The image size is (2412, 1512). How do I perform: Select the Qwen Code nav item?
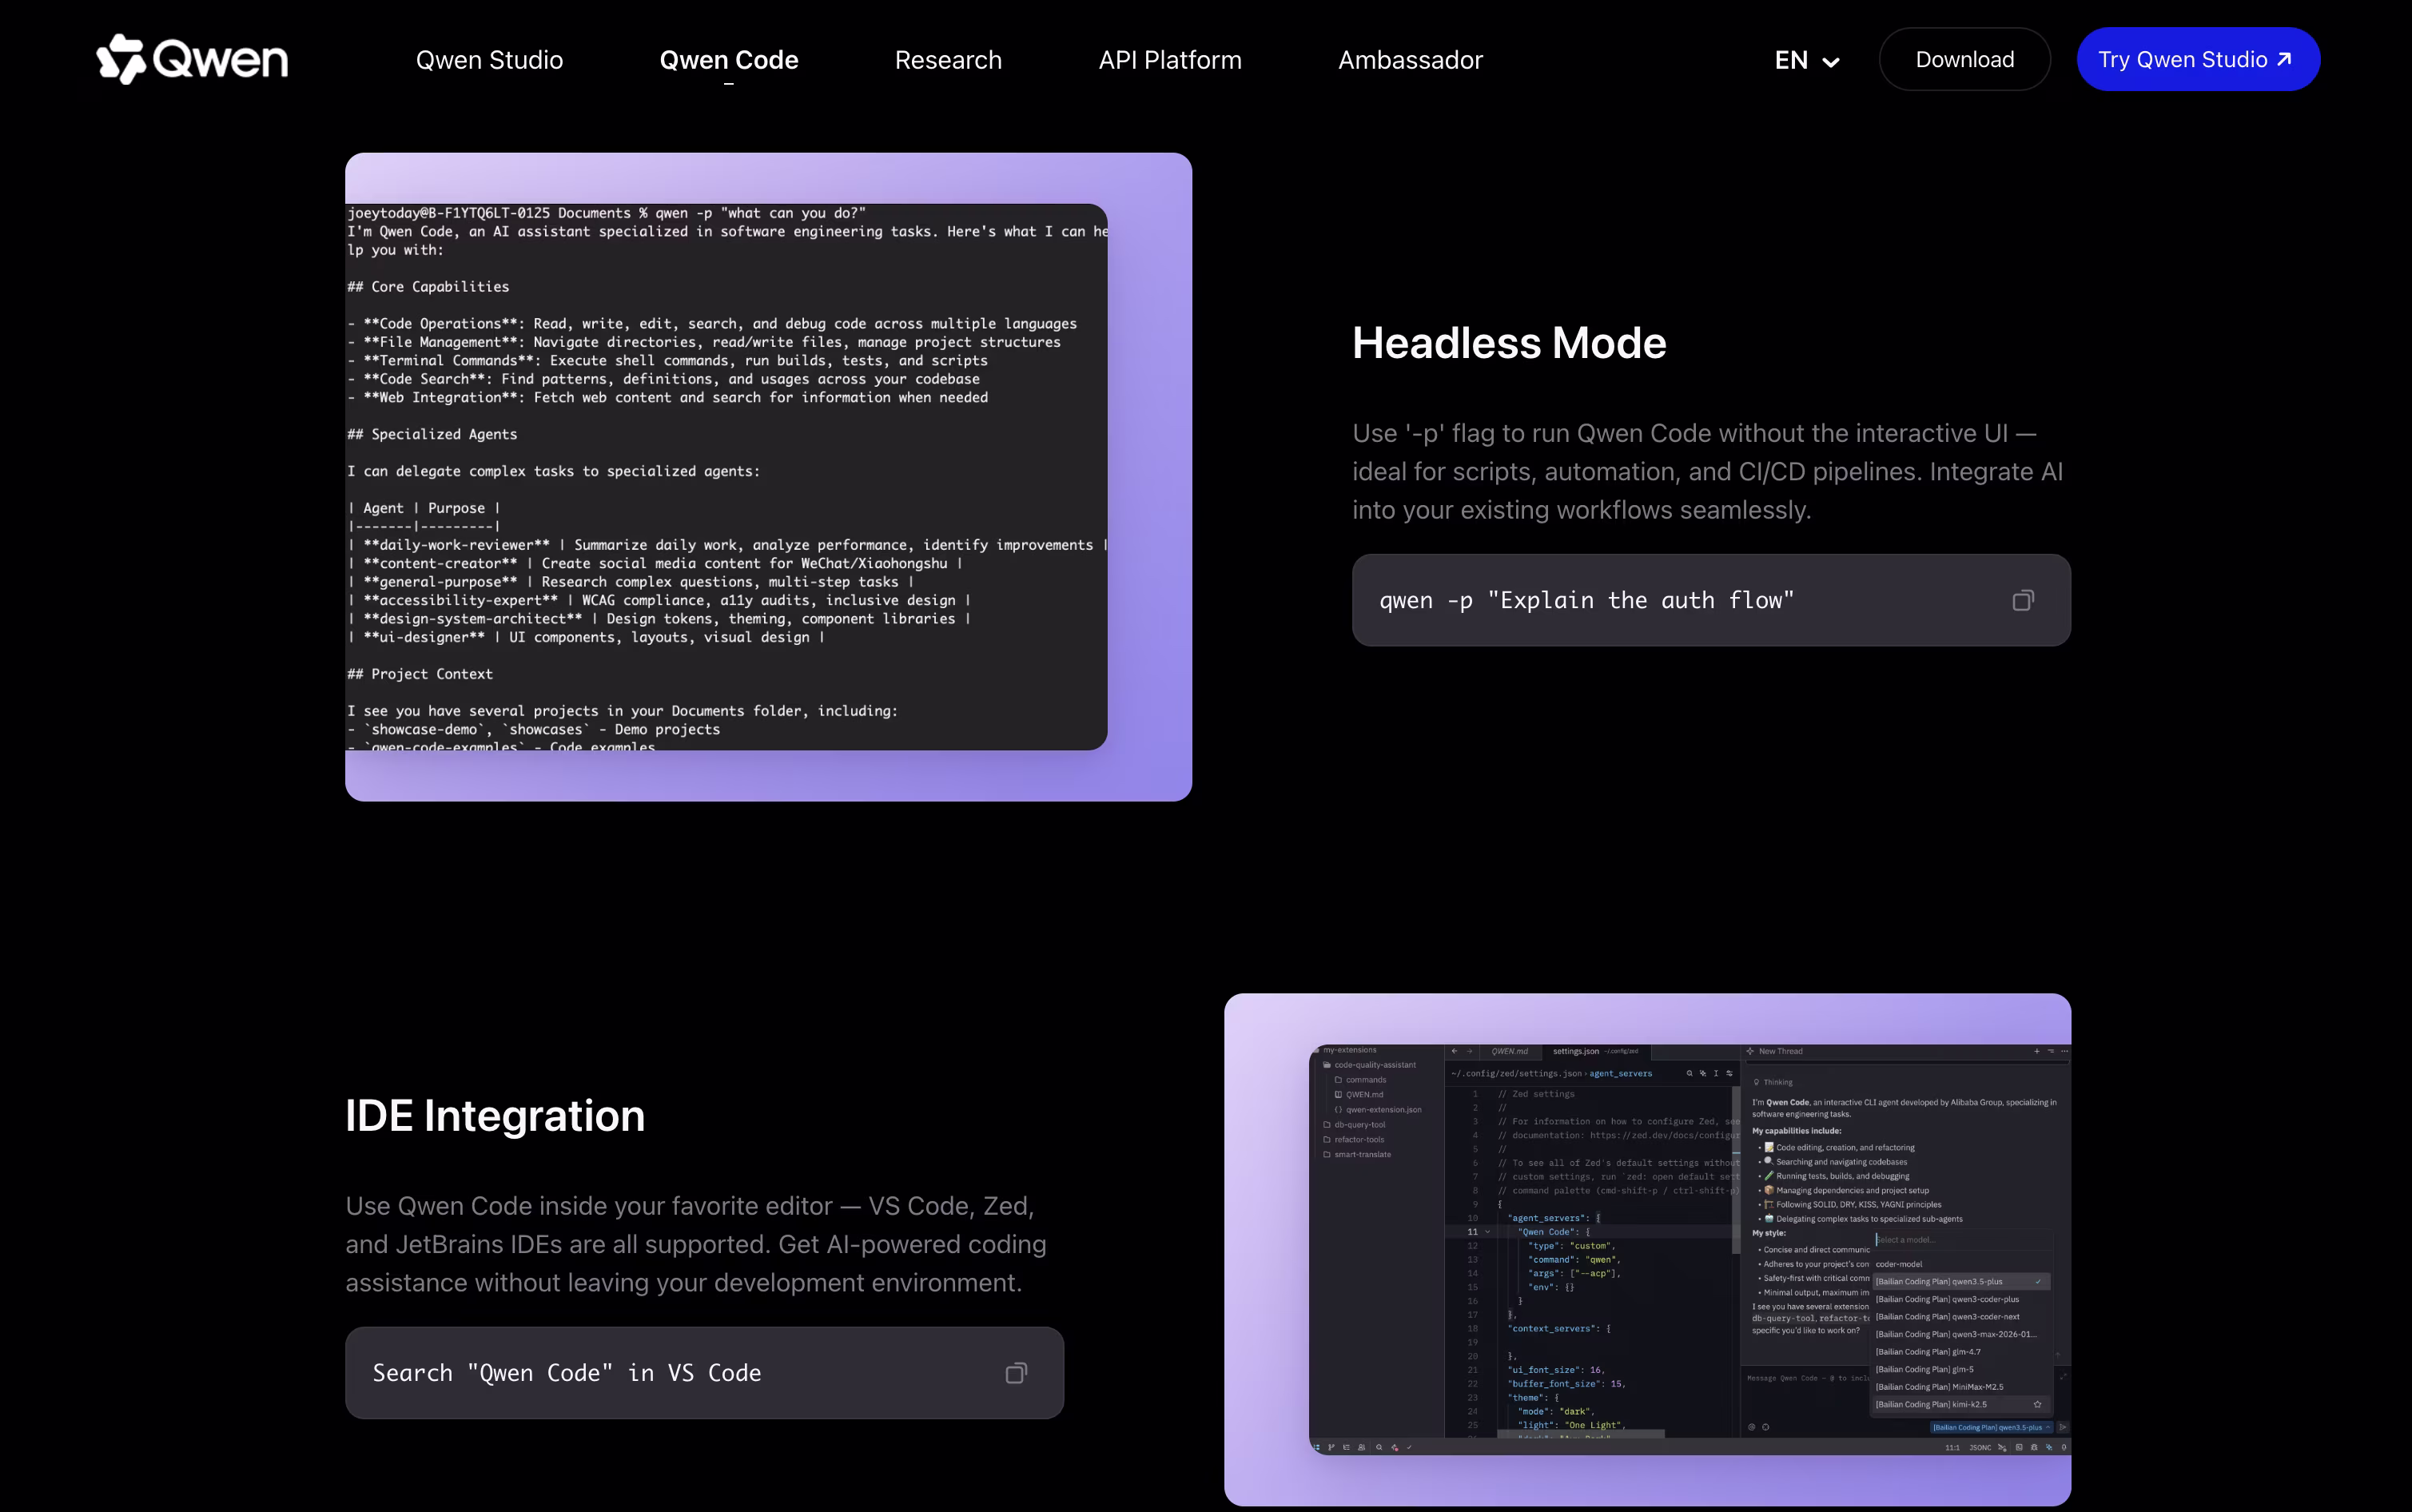pos(729,60)
